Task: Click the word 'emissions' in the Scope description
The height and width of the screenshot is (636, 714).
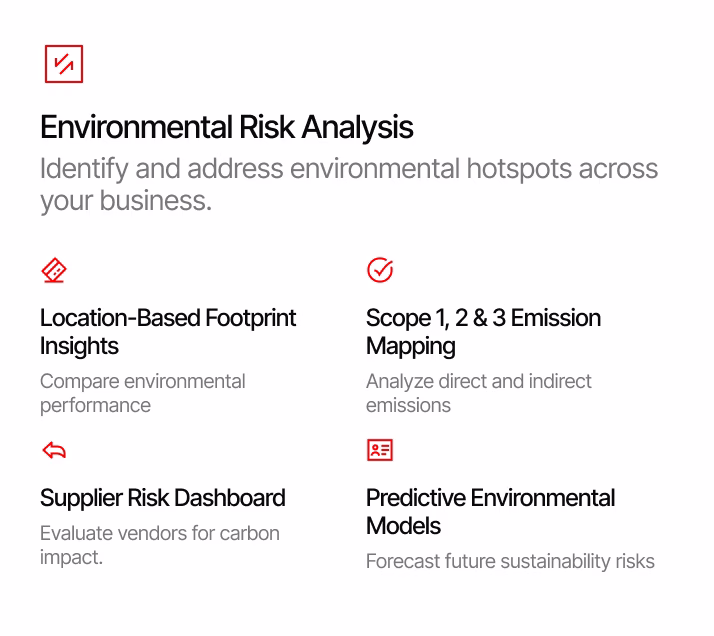Action: [x=408, y=405]
